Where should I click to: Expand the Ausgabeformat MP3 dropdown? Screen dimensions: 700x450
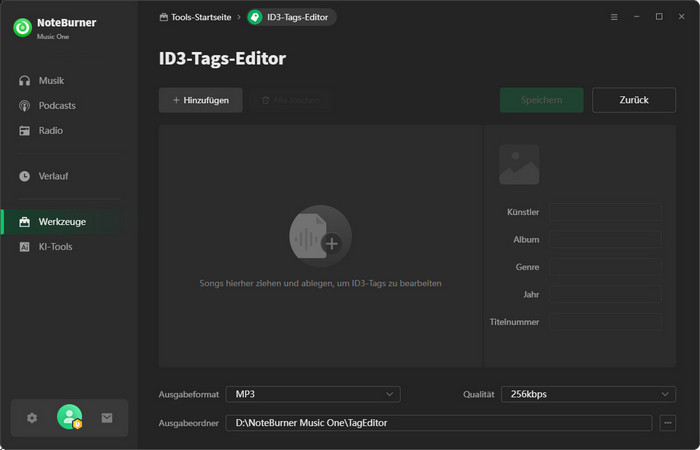click(x=312, y=394)
